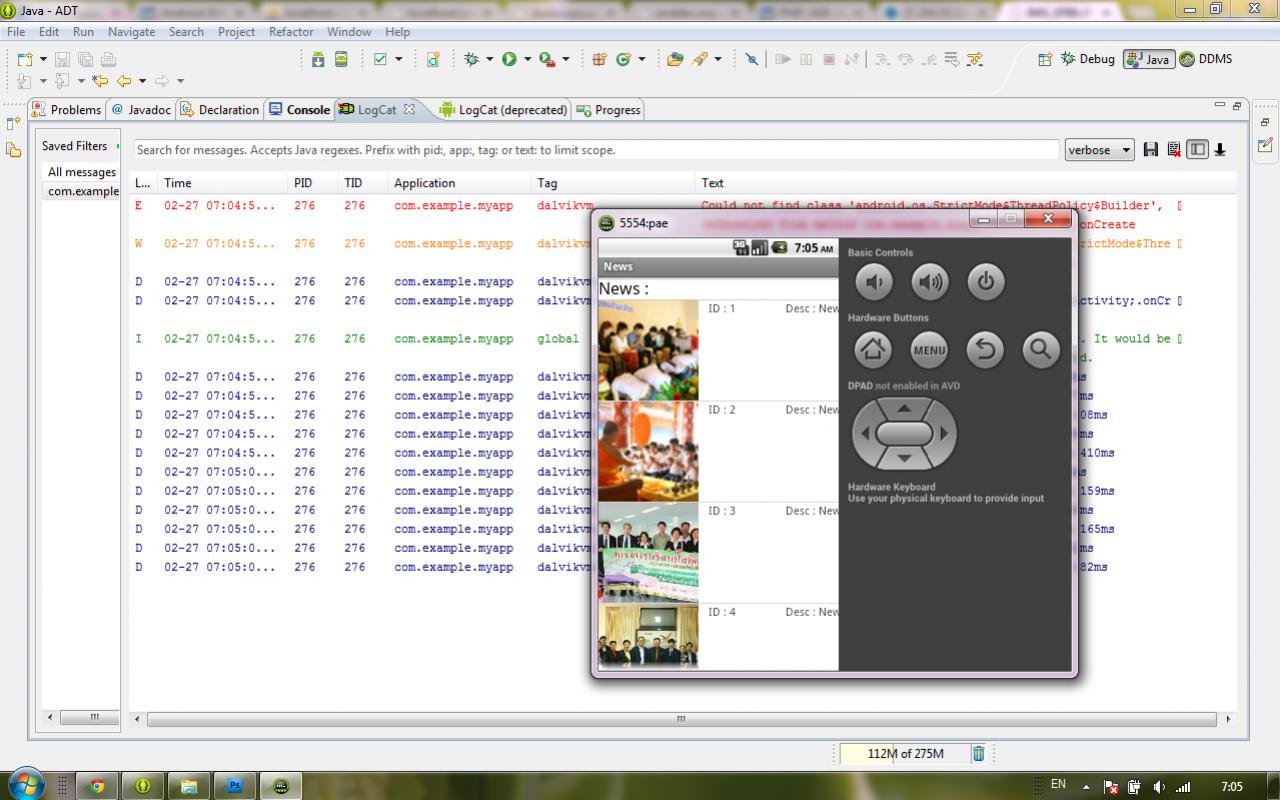This screenshot has height=800, width=1280.
Task: Run garbage collector trash icon
Action: coord(979,754)
